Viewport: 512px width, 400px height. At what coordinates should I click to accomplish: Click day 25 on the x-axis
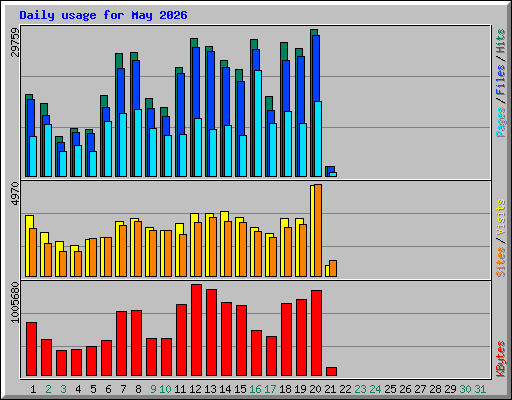(390, 389)
